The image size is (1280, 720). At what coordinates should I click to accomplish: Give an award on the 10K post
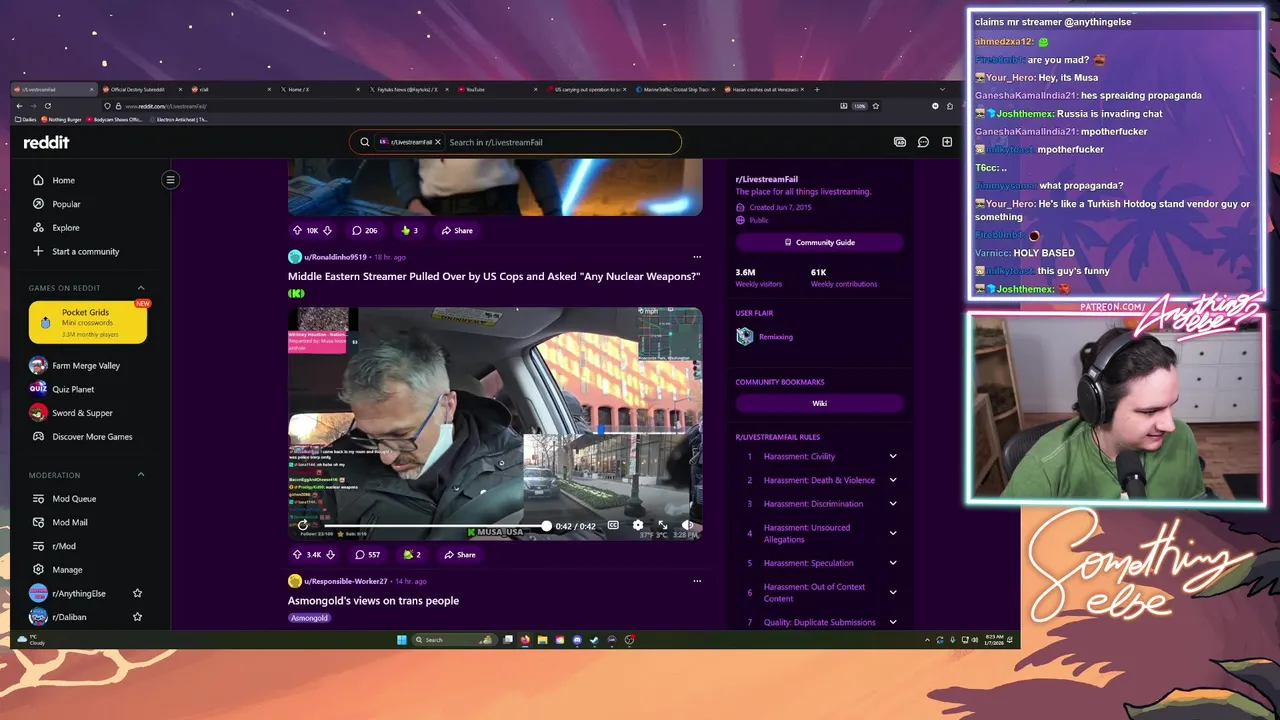coord(409,230)
